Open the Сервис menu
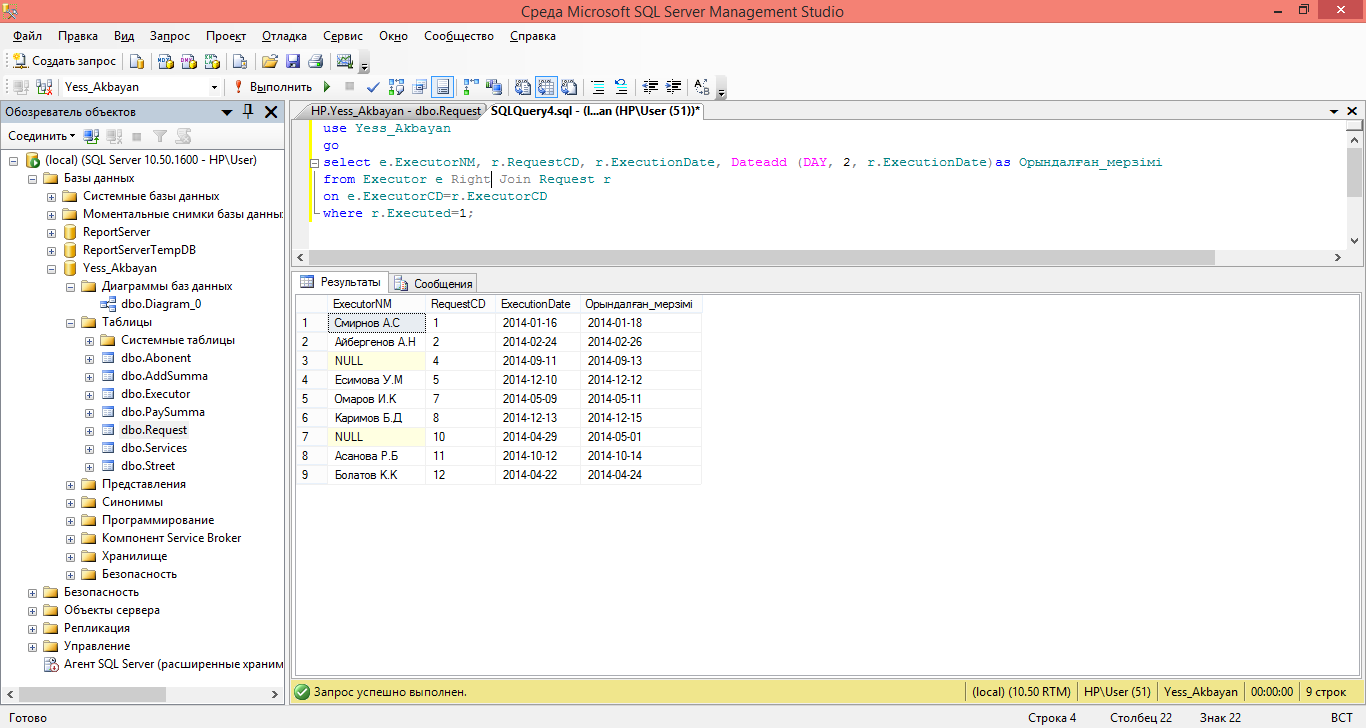 (x=343, y=36)
